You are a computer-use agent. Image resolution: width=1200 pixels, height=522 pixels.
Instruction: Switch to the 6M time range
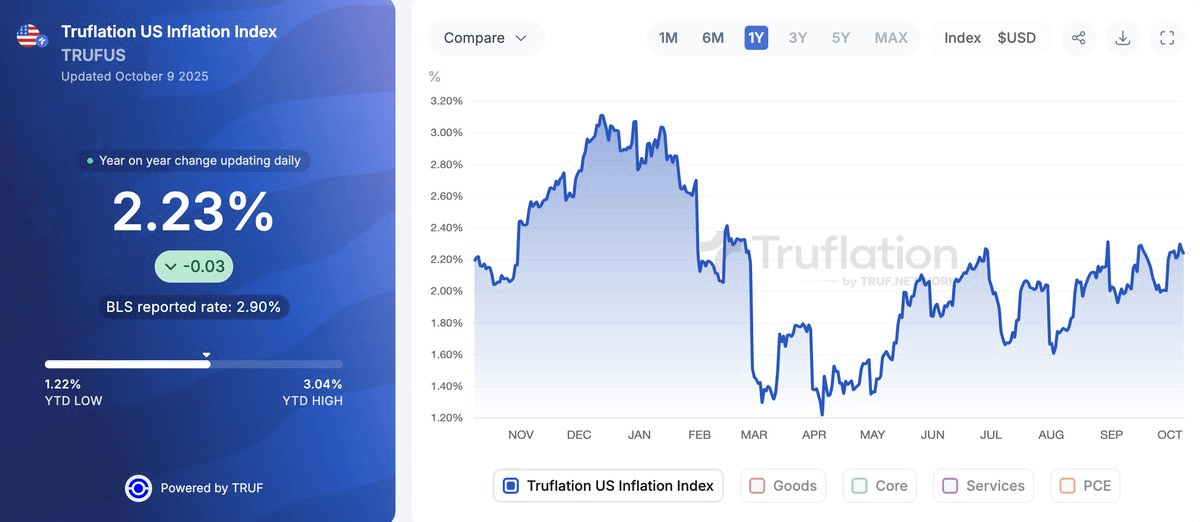tap(713, 38)
